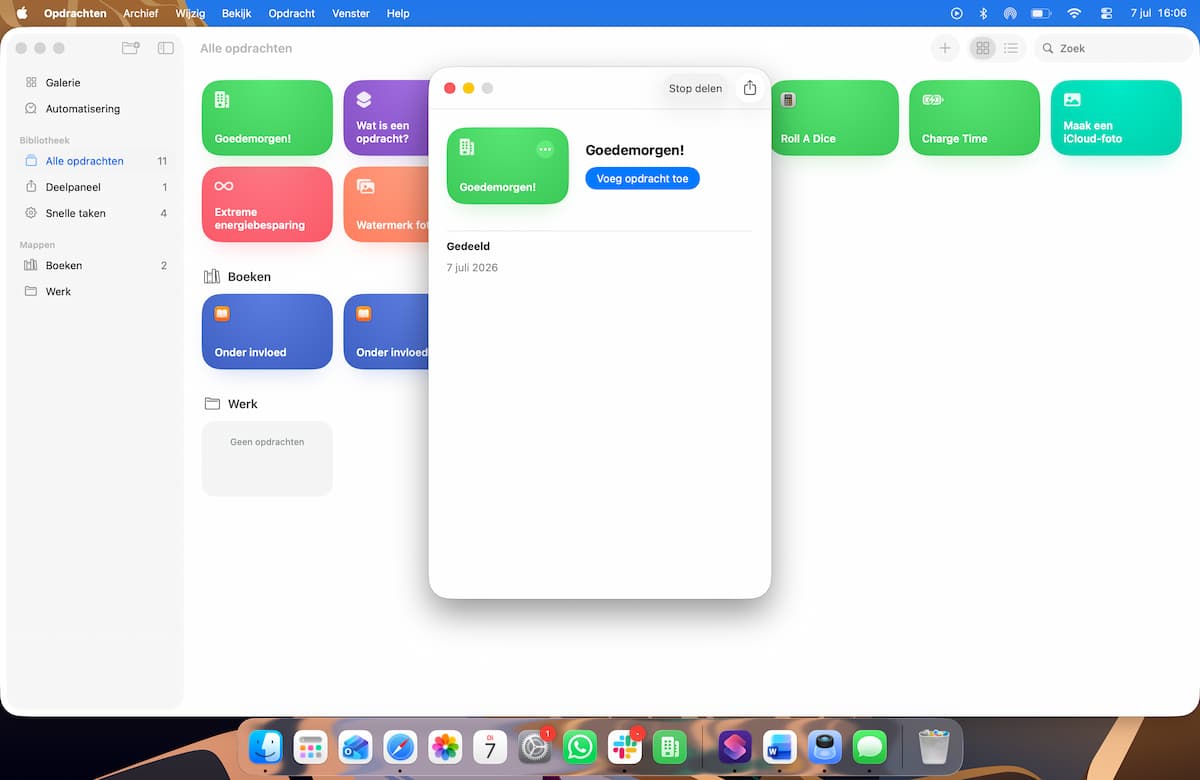
Task: Switch to list view
Action: tap(1011, 48)
